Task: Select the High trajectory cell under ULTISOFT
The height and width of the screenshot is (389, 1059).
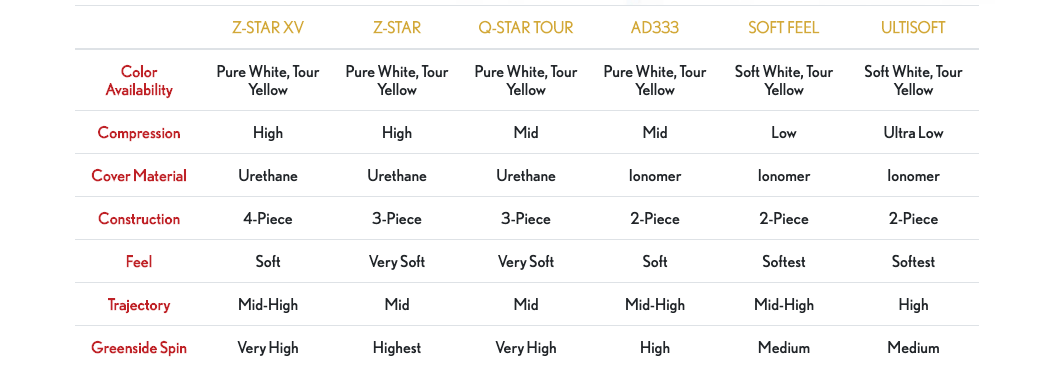Action: (x=913, y=305)
